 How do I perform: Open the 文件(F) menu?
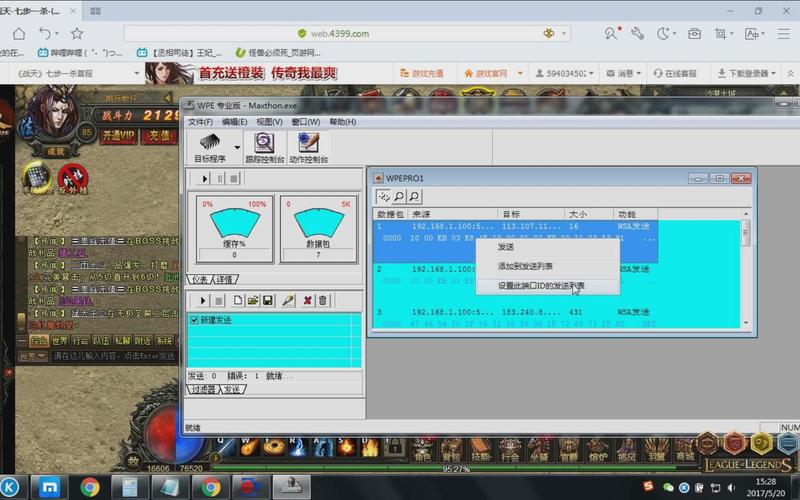[201, 121]
